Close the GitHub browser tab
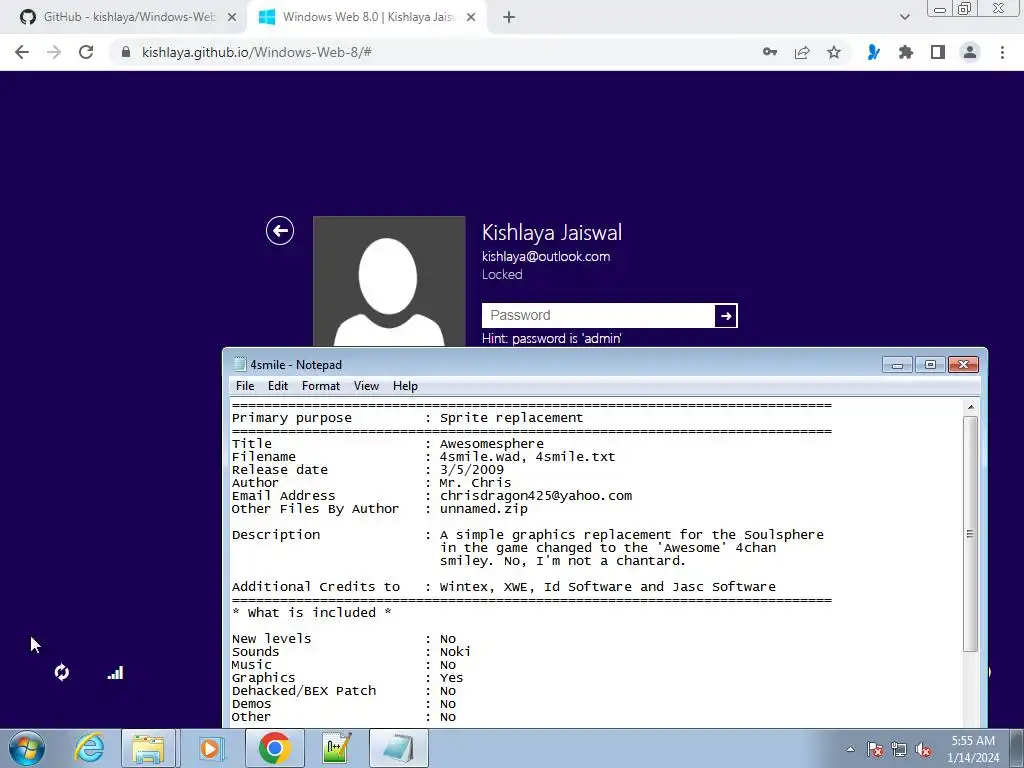This screenshot has width=1024, height=768. click(232, 18)
